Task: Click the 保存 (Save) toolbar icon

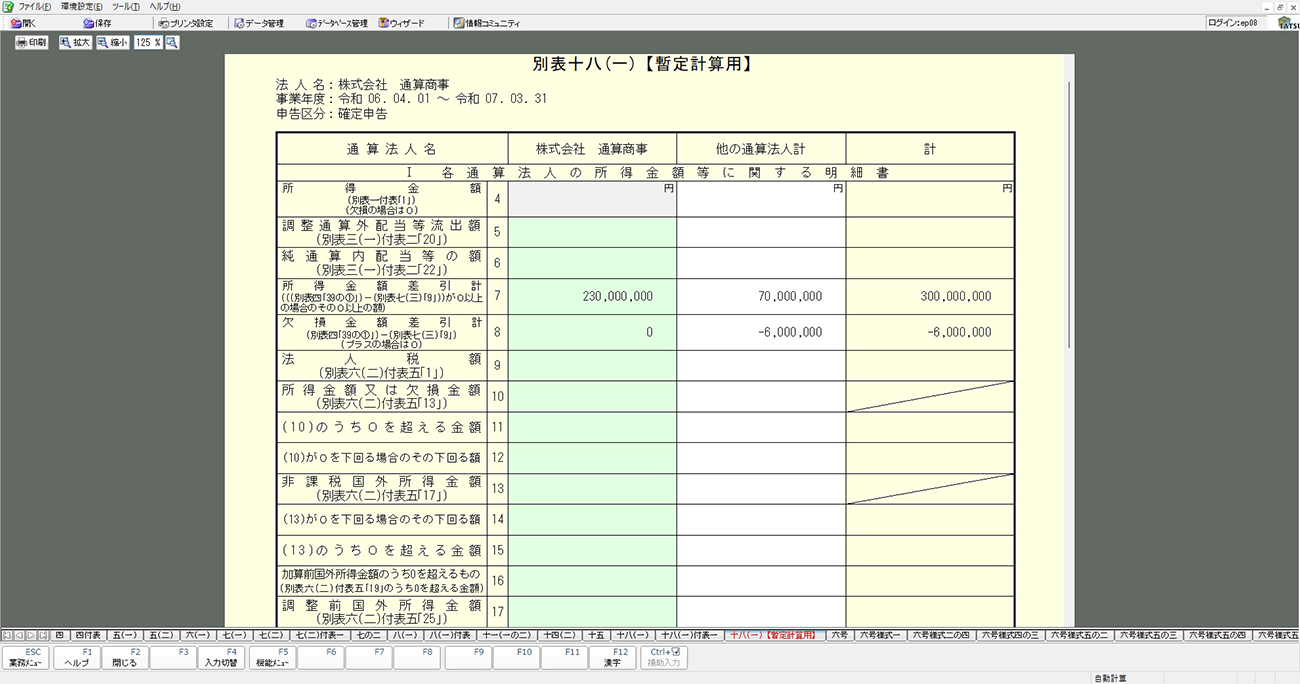Action: 96,23
